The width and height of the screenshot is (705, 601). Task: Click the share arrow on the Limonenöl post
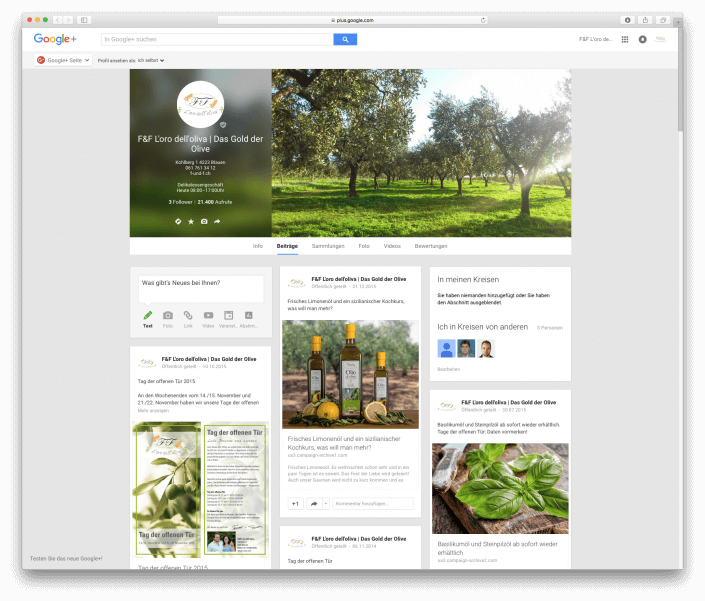[x=314, y=504]
